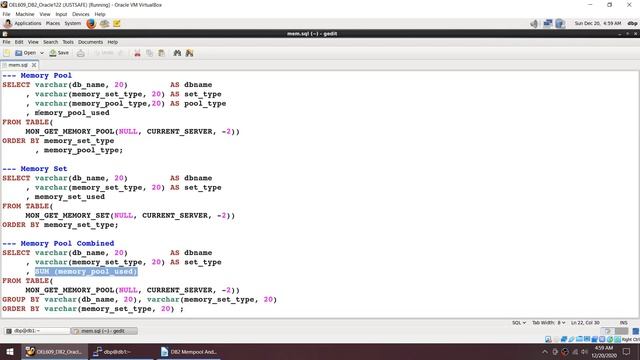The height and width of the screenshot is (360, 640).
Task: Click highlighted SUM (memory_pool_used) text
Action: point(86,271)
